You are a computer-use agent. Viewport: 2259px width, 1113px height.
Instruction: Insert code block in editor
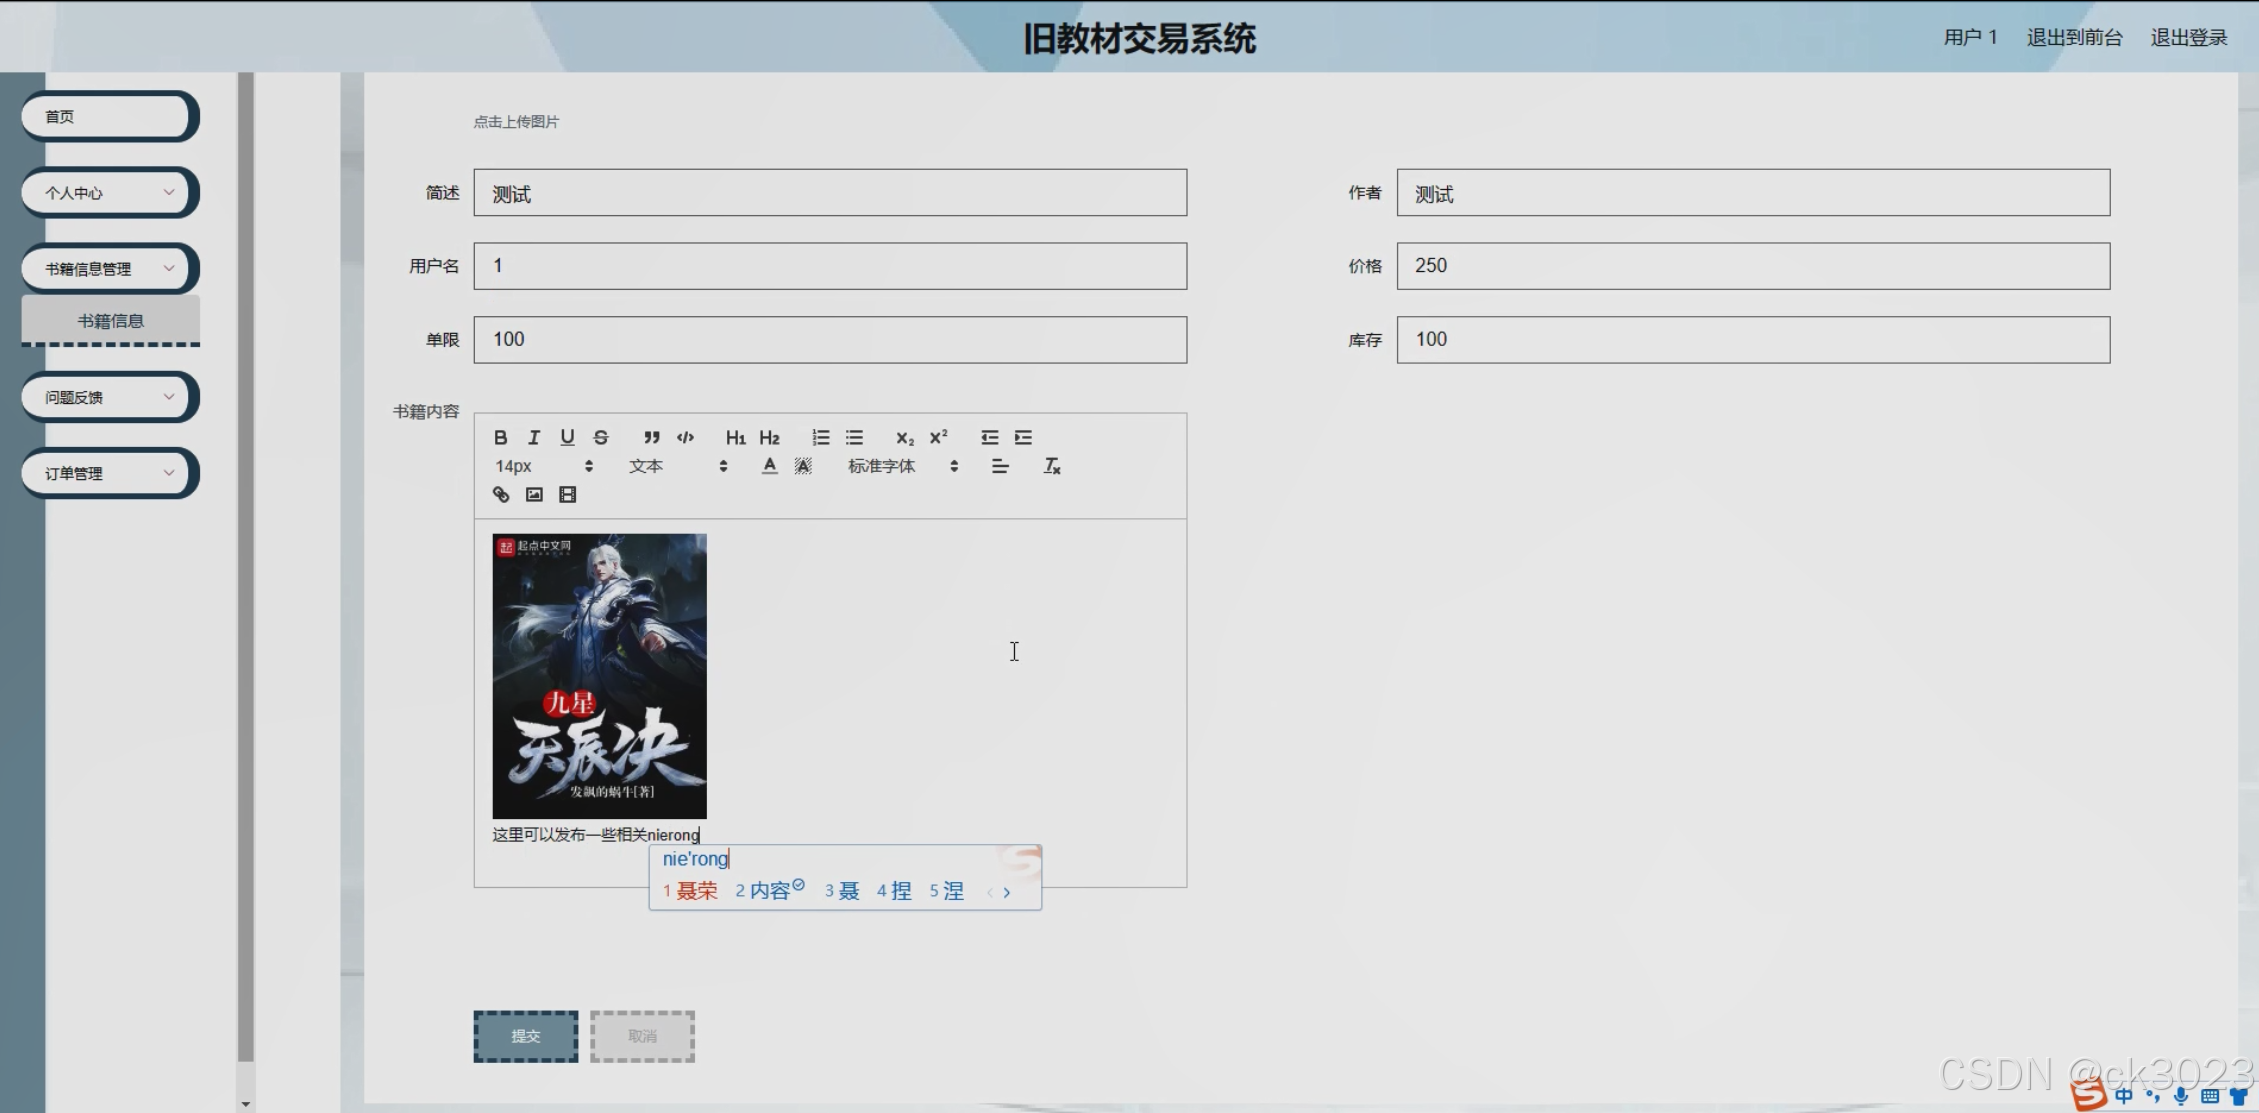[x=685, y=437]
